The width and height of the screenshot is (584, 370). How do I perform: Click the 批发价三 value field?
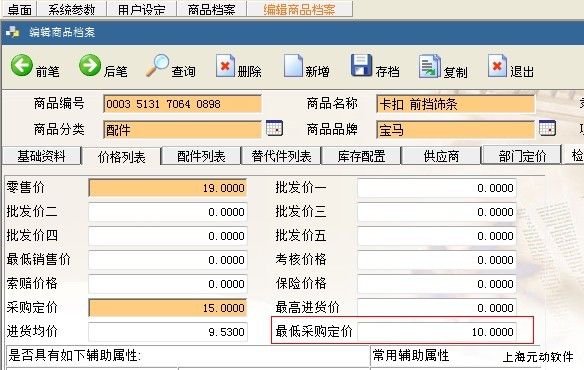pyautogui.click(x=437, y=212)
